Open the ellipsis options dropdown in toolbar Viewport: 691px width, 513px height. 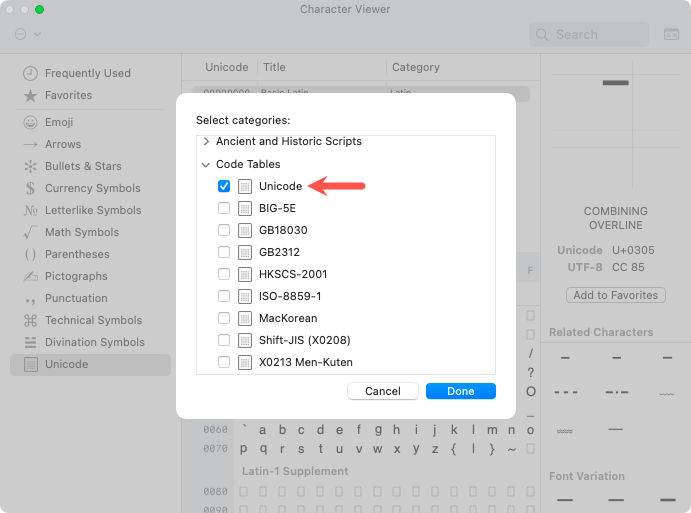click(x=28, y=34)
